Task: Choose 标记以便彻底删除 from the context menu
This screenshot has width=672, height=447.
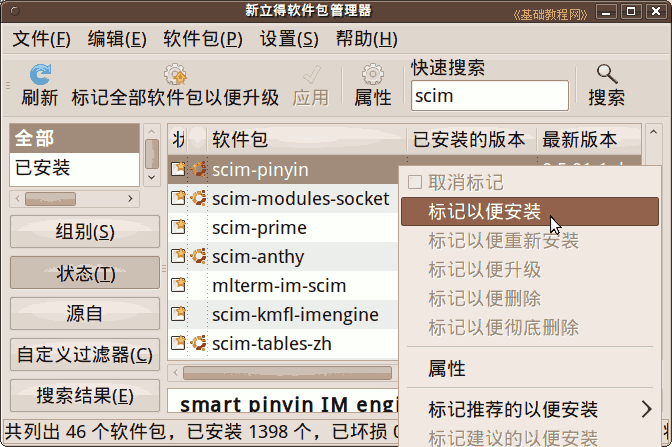Action: tap(530, 327)
